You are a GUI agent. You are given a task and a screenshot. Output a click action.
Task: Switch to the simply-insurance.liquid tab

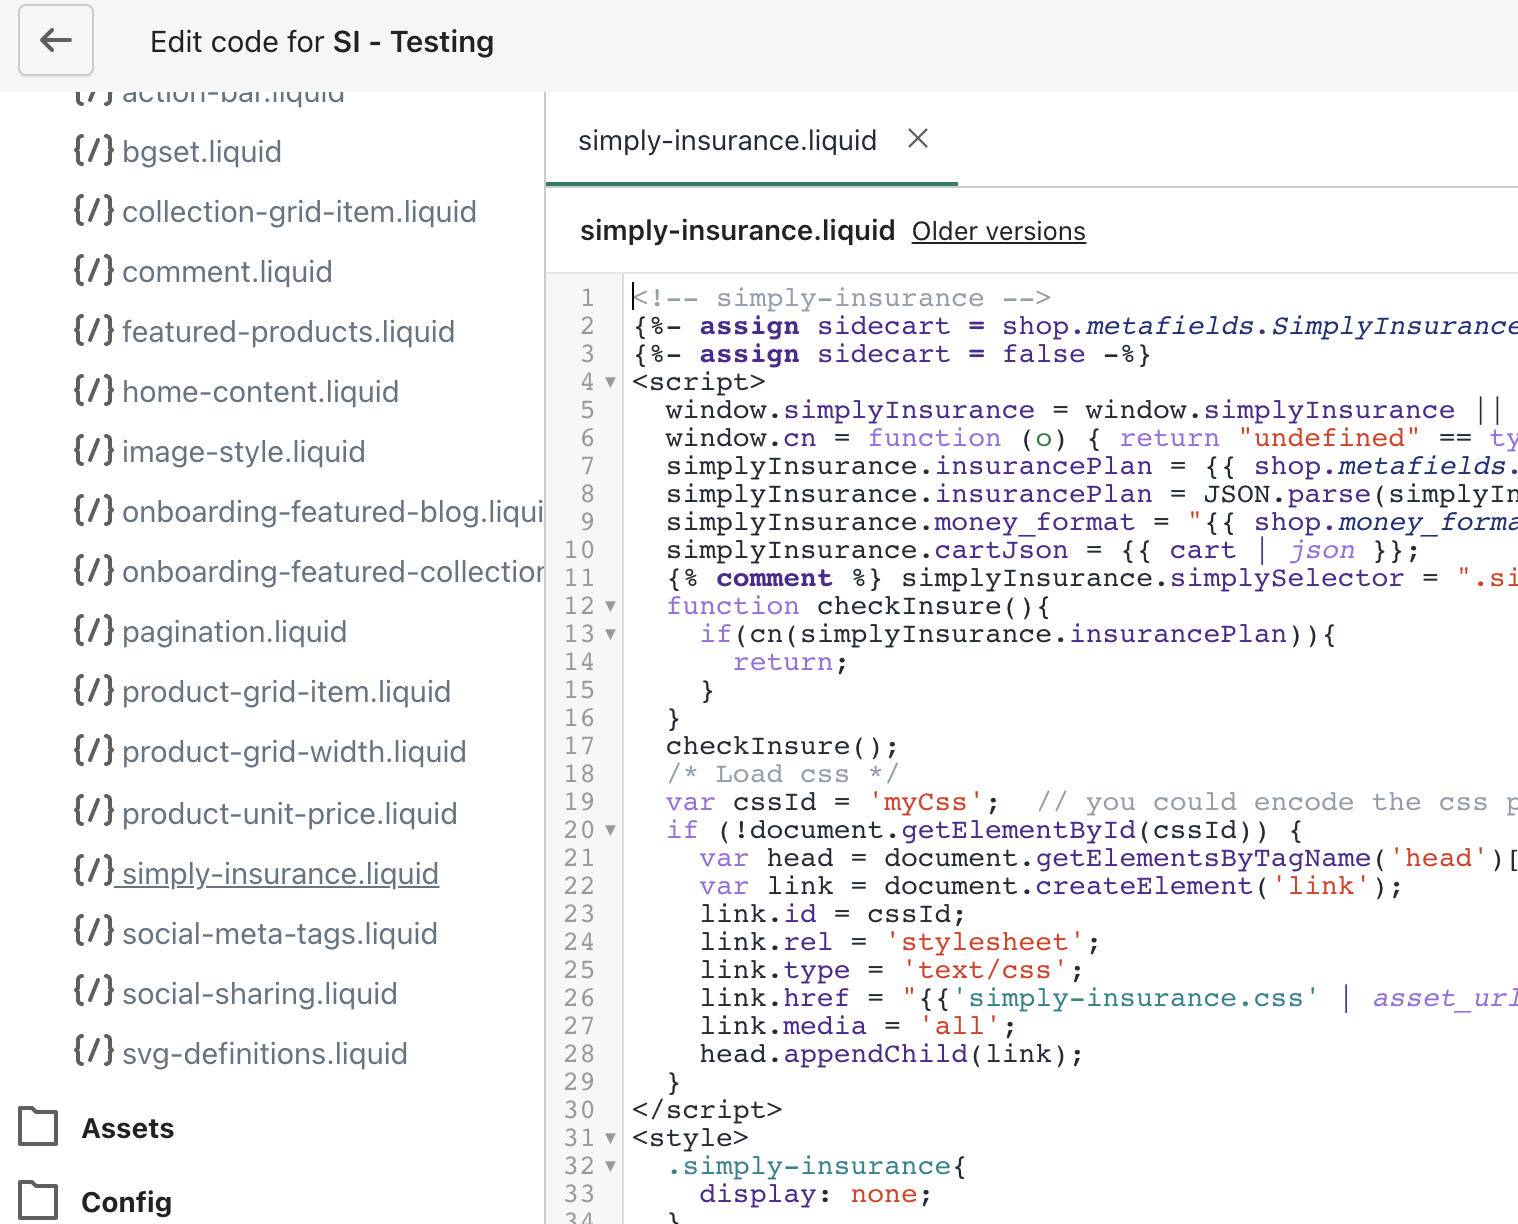click(727, 140)
